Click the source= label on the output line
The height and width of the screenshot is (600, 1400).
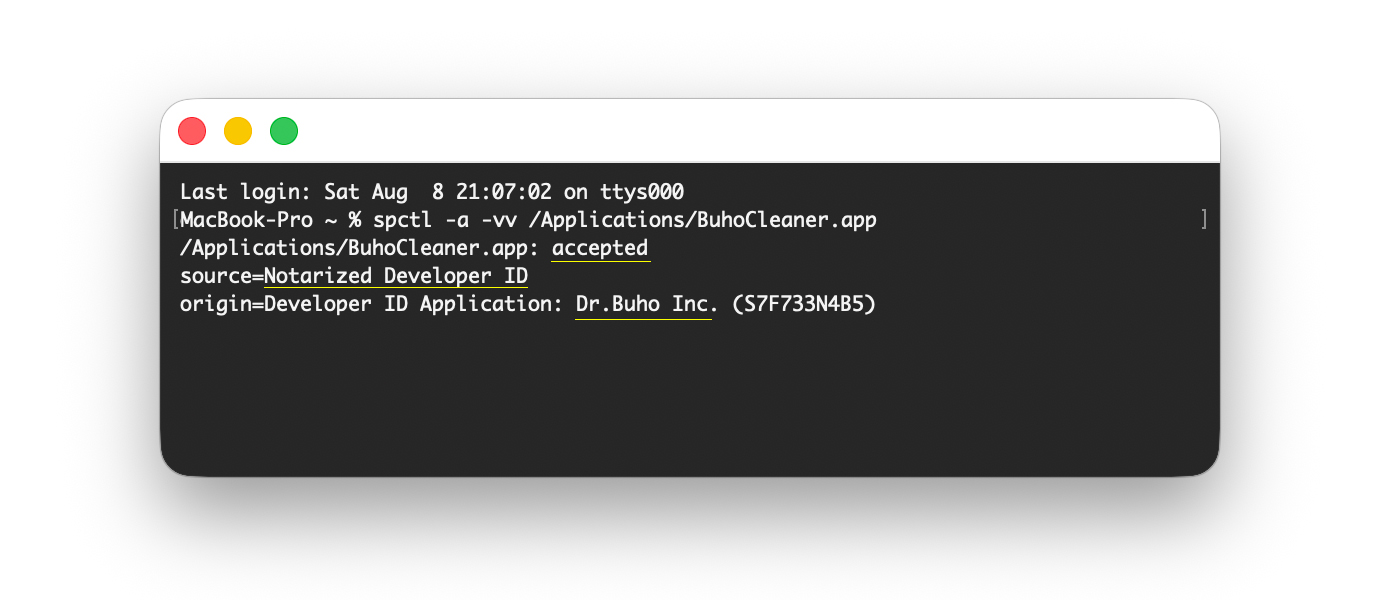coord(222,276)
